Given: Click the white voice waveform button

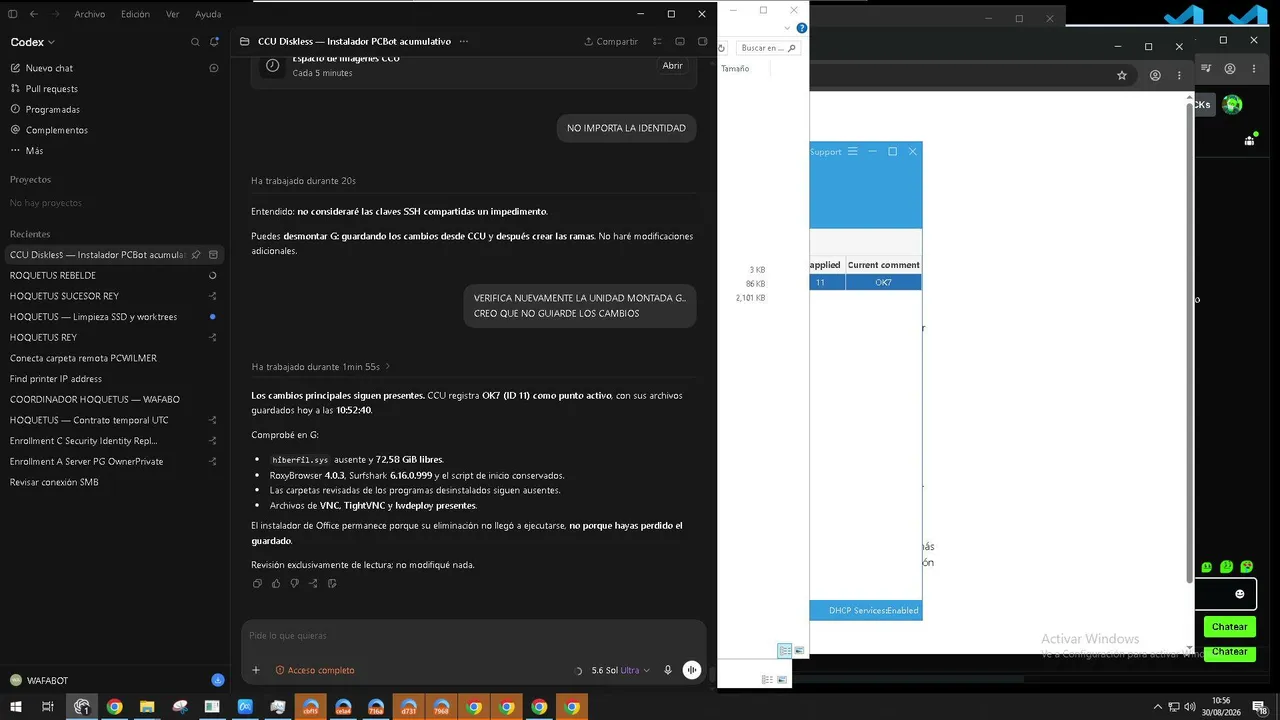Looking at the screenshot, I should (692, 670).
